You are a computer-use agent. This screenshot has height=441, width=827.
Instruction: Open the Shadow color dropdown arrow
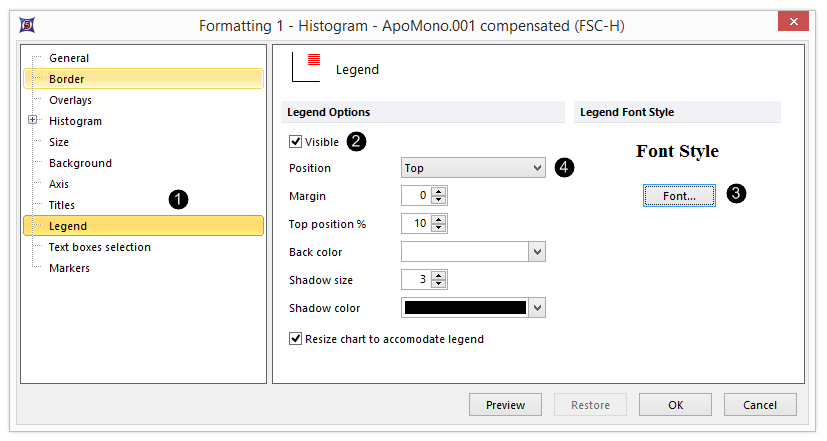click(x=537, y=308)
